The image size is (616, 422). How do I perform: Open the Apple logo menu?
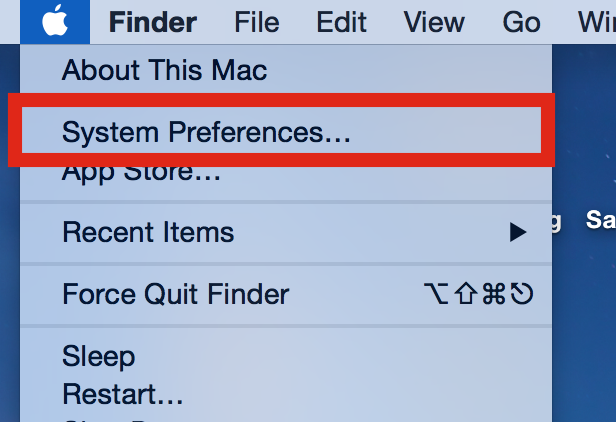(x=55, y=22)
